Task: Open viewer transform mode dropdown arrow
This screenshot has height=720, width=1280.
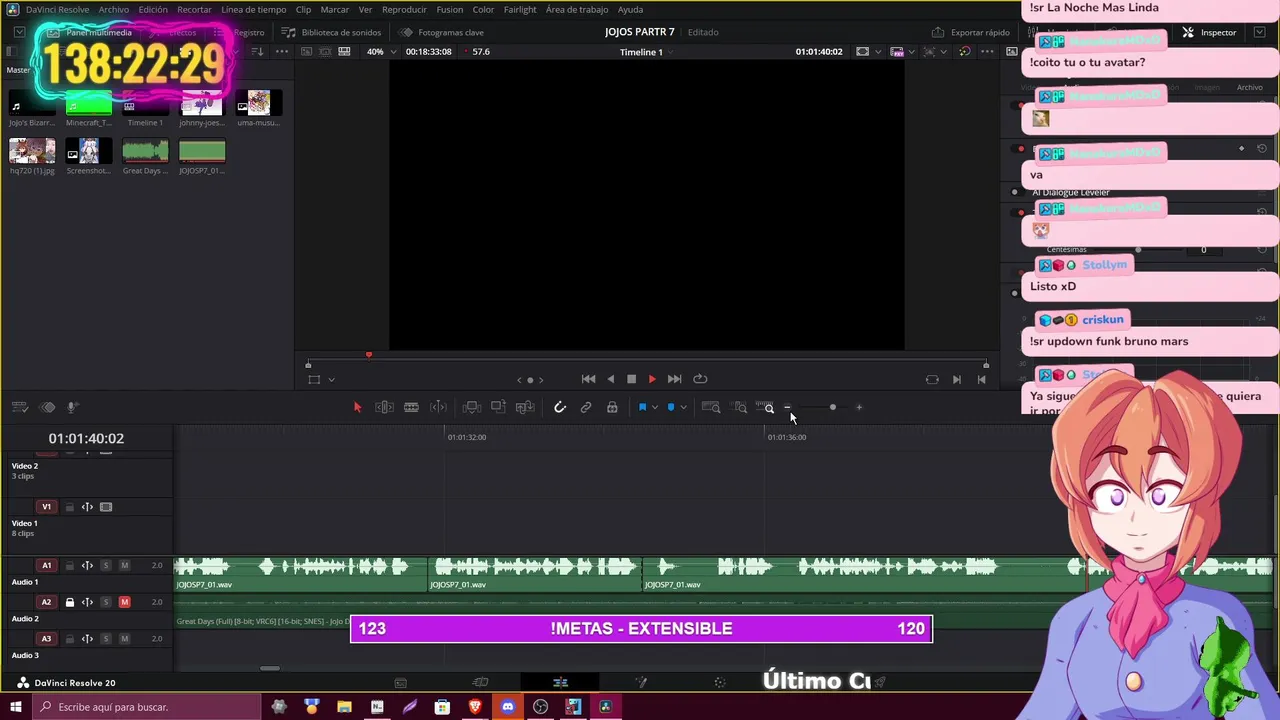Action: [331, 379]
